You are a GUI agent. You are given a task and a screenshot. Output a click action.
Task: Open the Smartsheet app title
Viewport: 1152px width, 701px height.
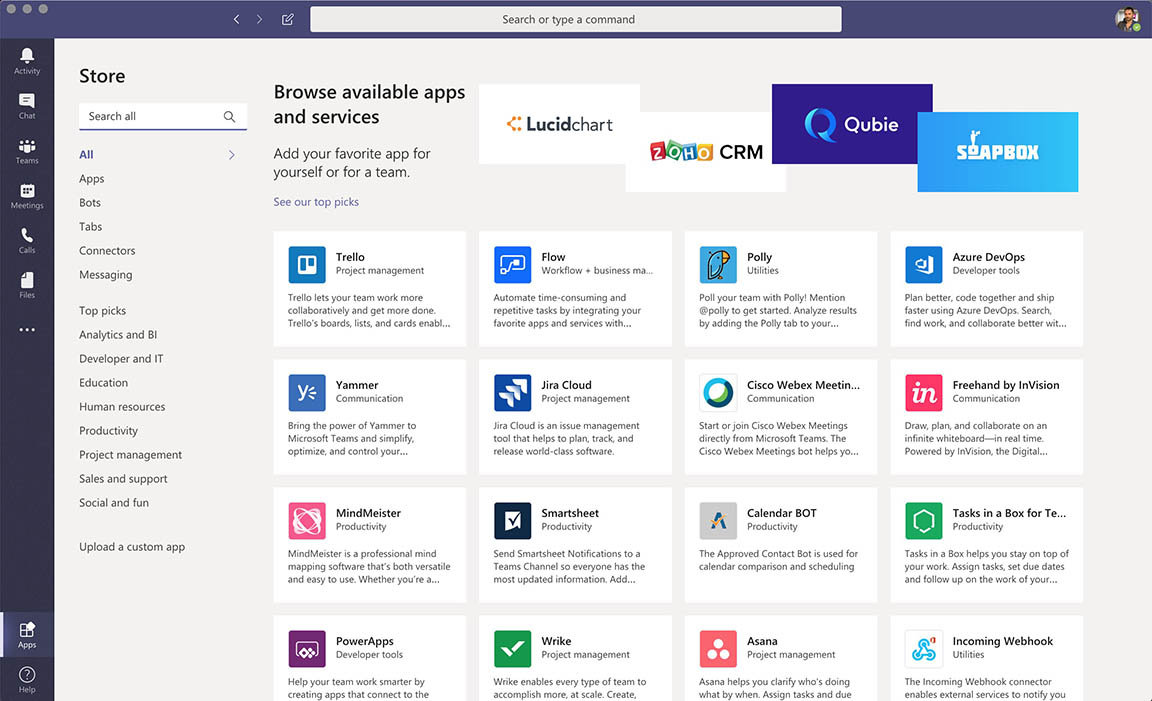tap(570, 513)
